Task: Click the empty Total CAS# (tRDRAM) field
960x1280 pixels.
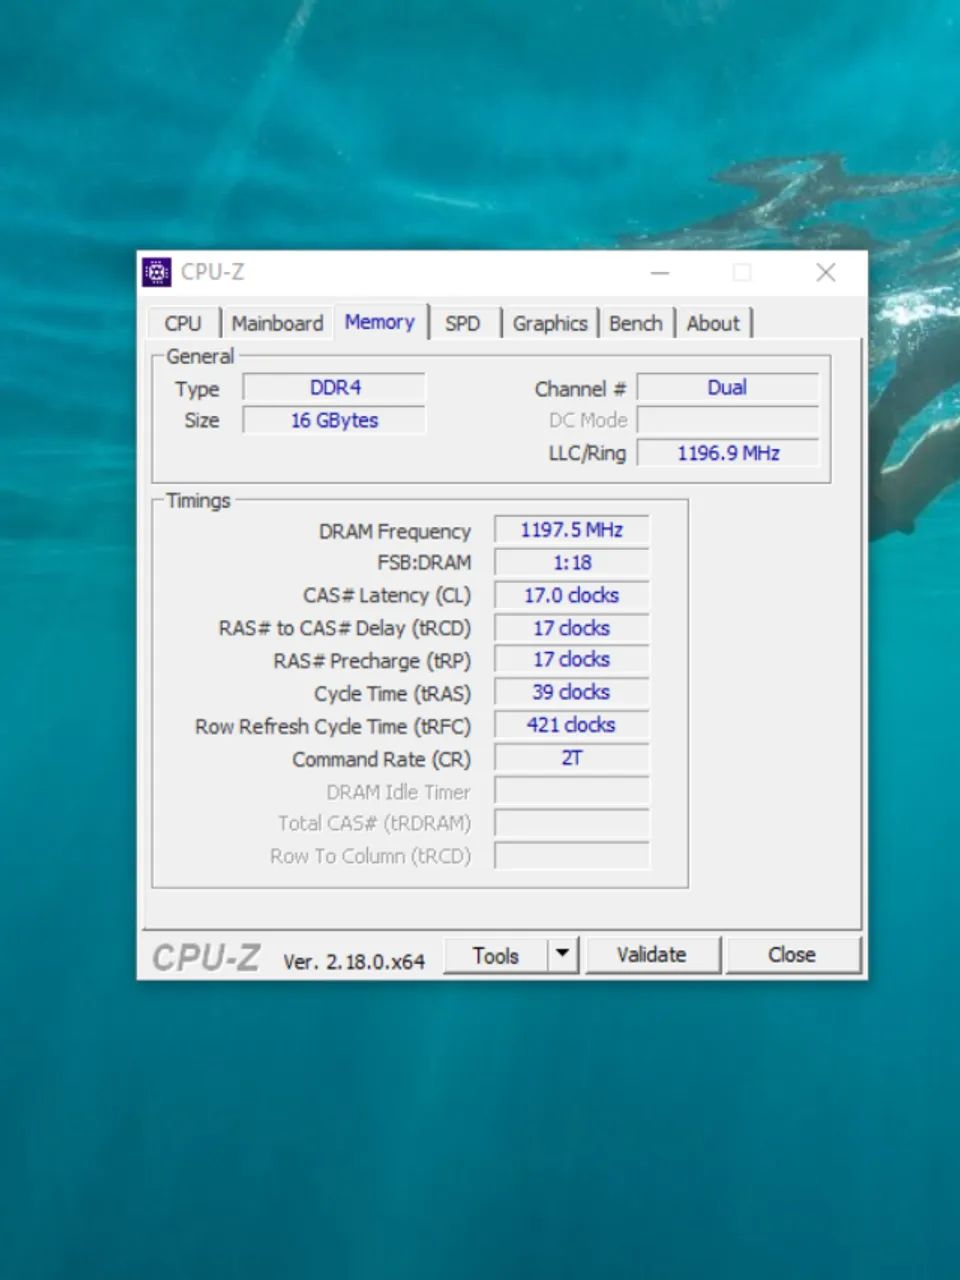Action: [x=572, y=824]
